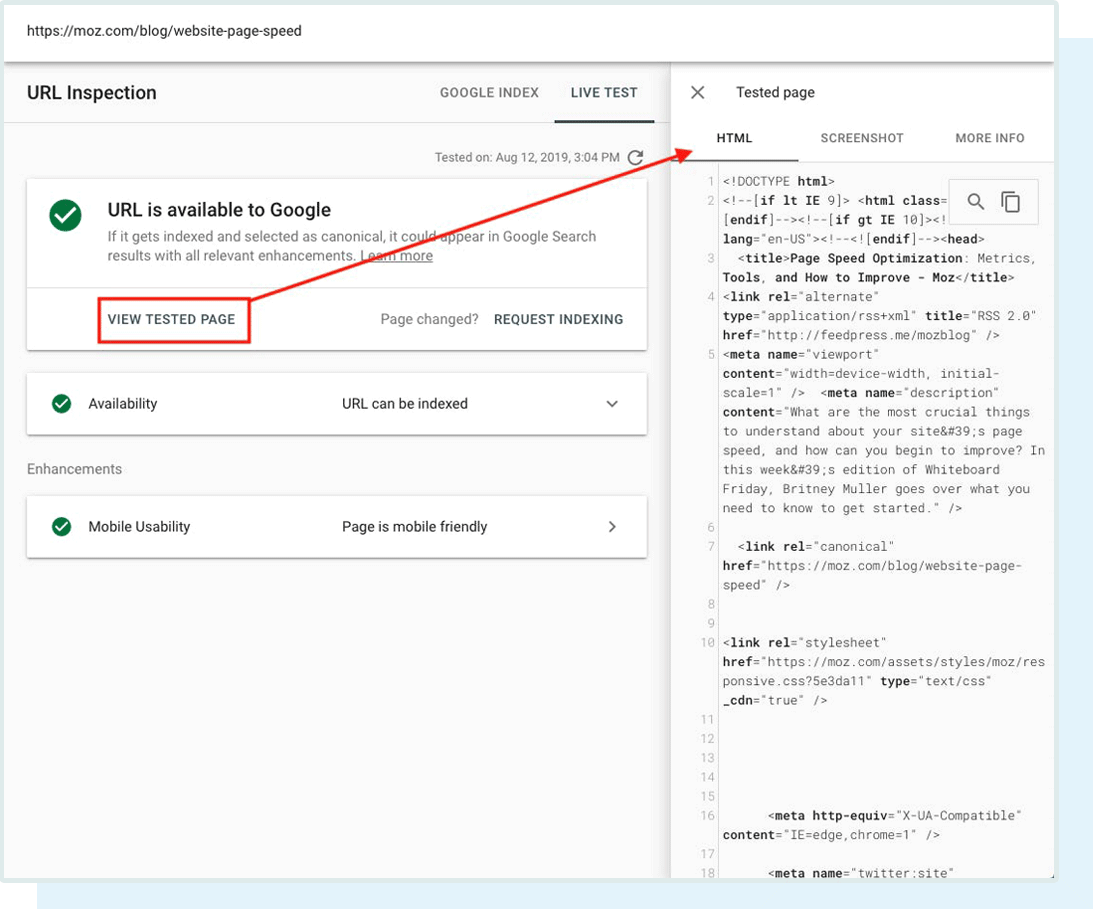Viewport: 1093px width, 909px height.
Task: Click Request Indexing button
Action: pyautogui.click(x=558, y=319)
